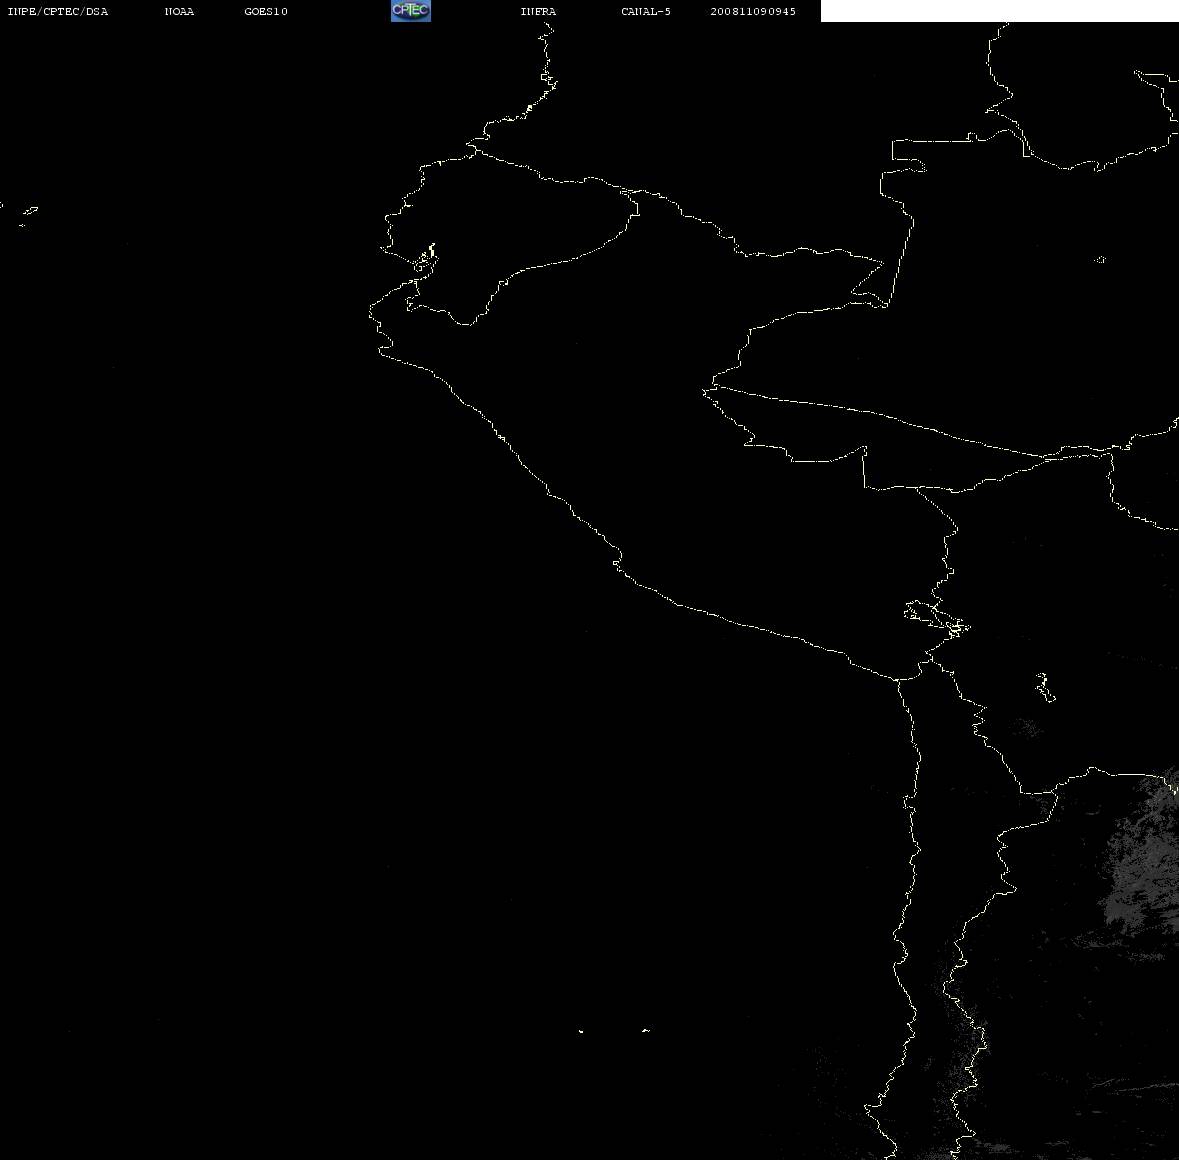The height and width of the screenshot is (1160, 1179).
Task: Select the INFRA label in the header
Action: (x=538, y=11)
